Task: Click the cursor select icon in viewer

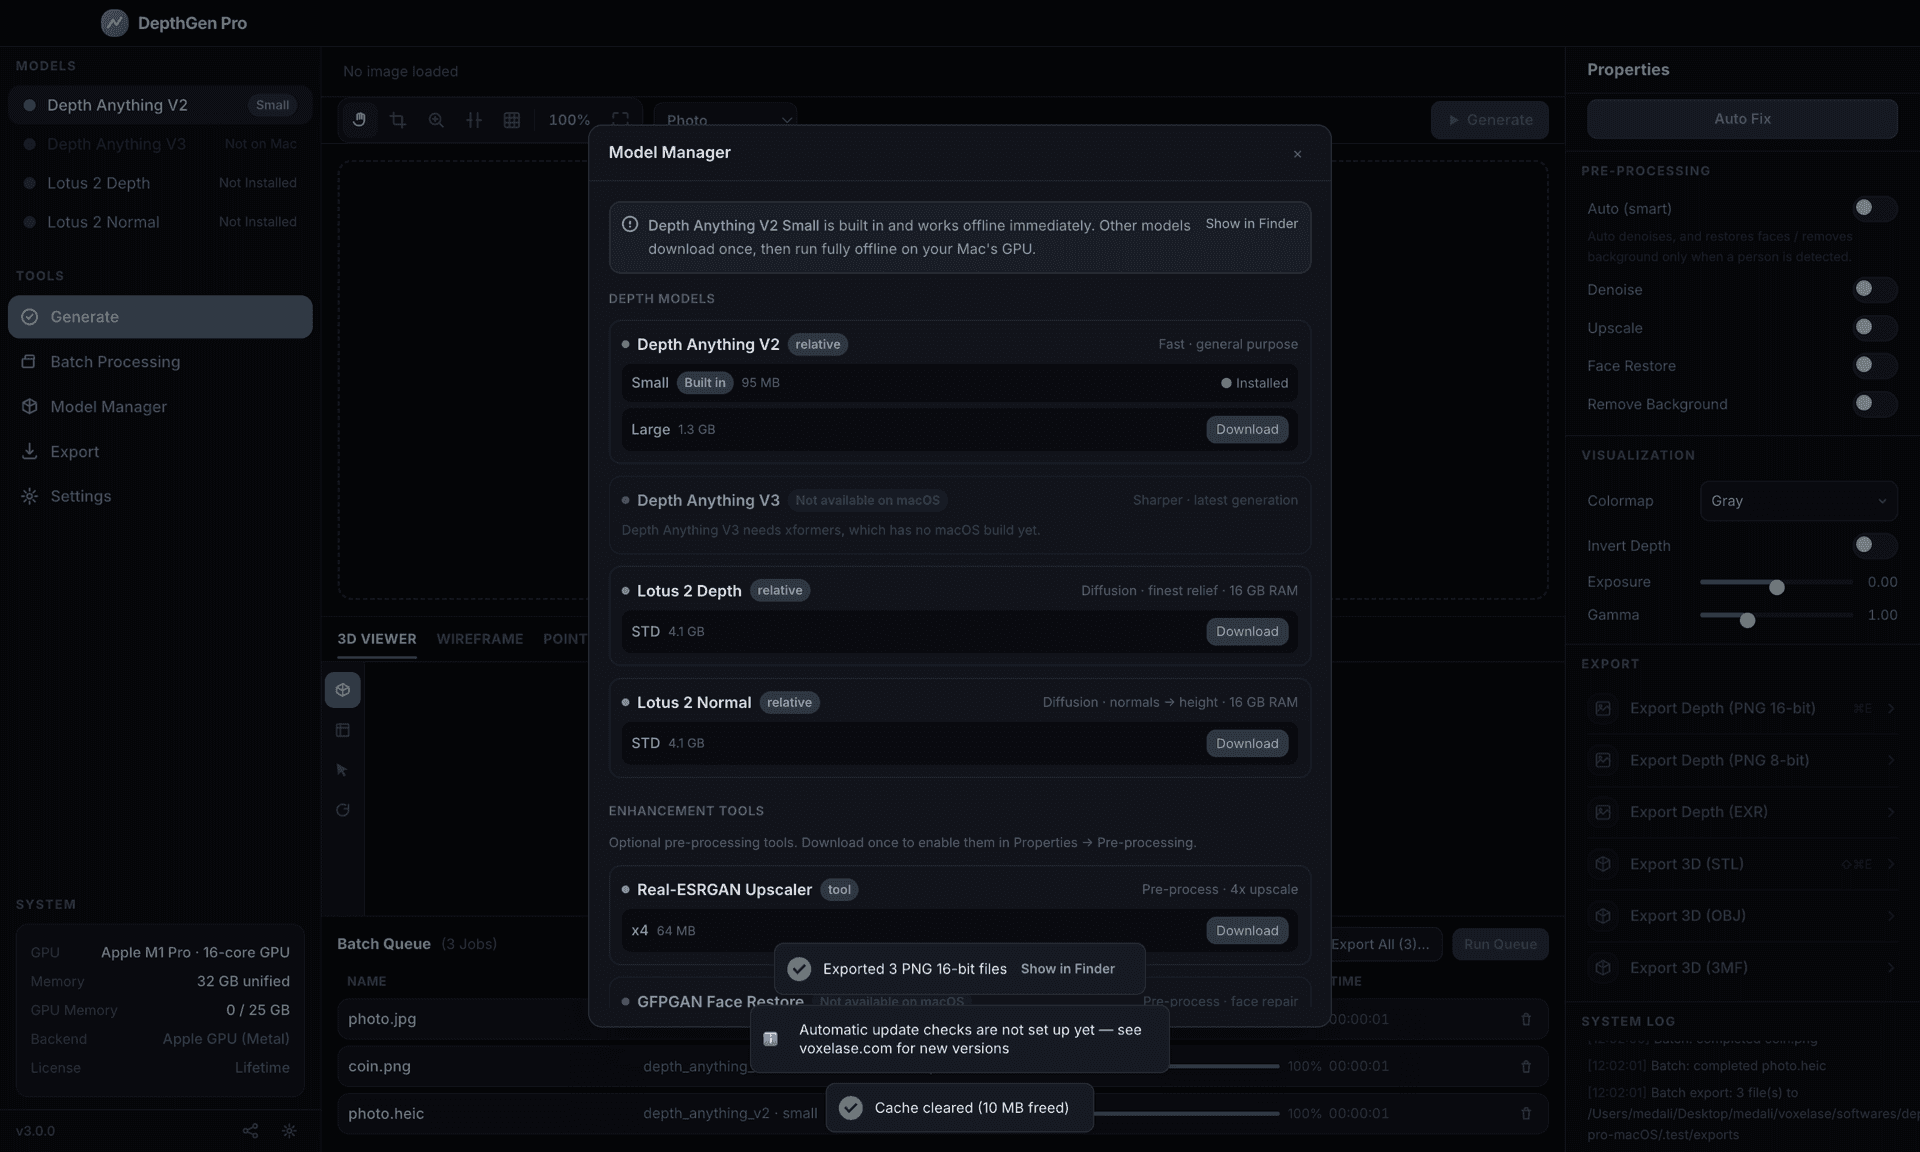Action: [x=342, y=770]
